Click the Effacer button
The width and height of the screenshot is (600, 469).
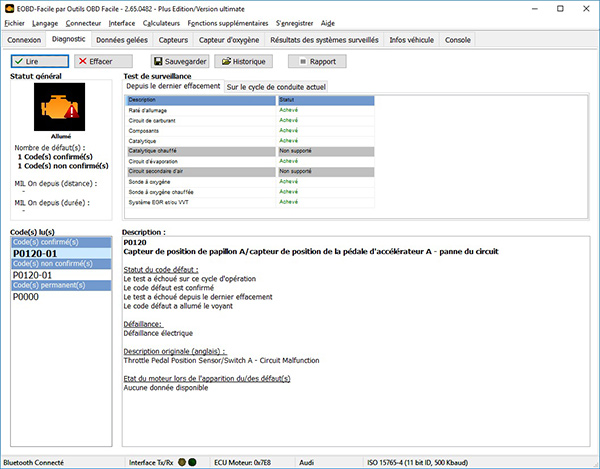coord(103,61)
